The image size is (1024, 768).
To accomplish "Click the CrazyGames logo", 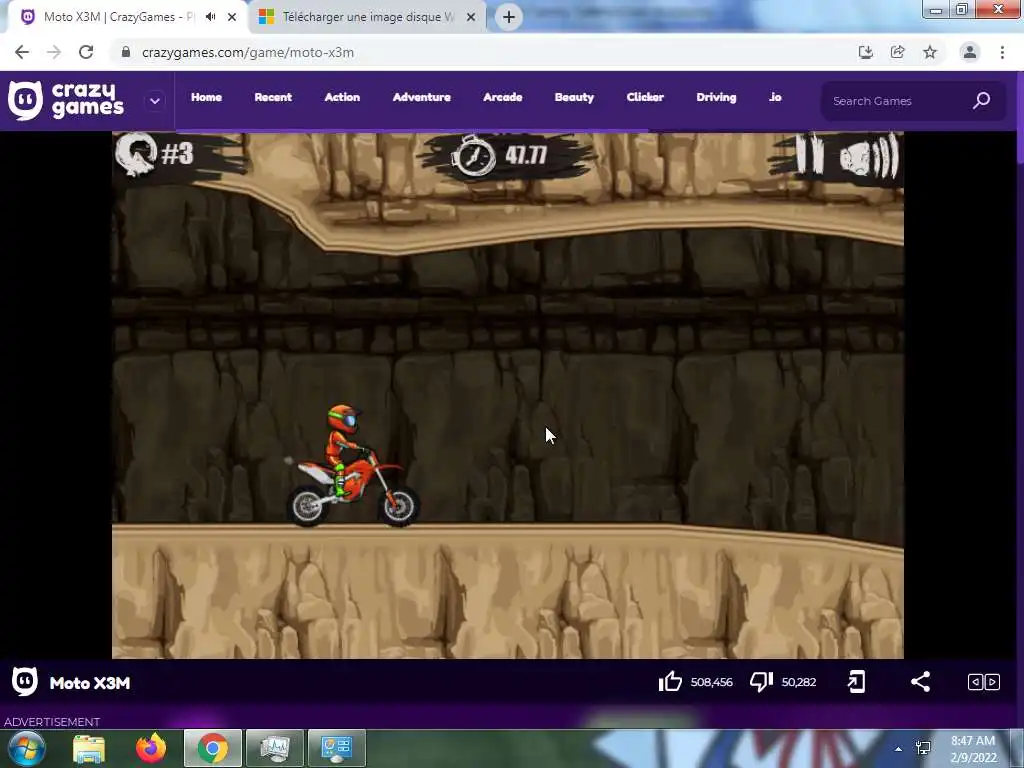I will (66, 101).
